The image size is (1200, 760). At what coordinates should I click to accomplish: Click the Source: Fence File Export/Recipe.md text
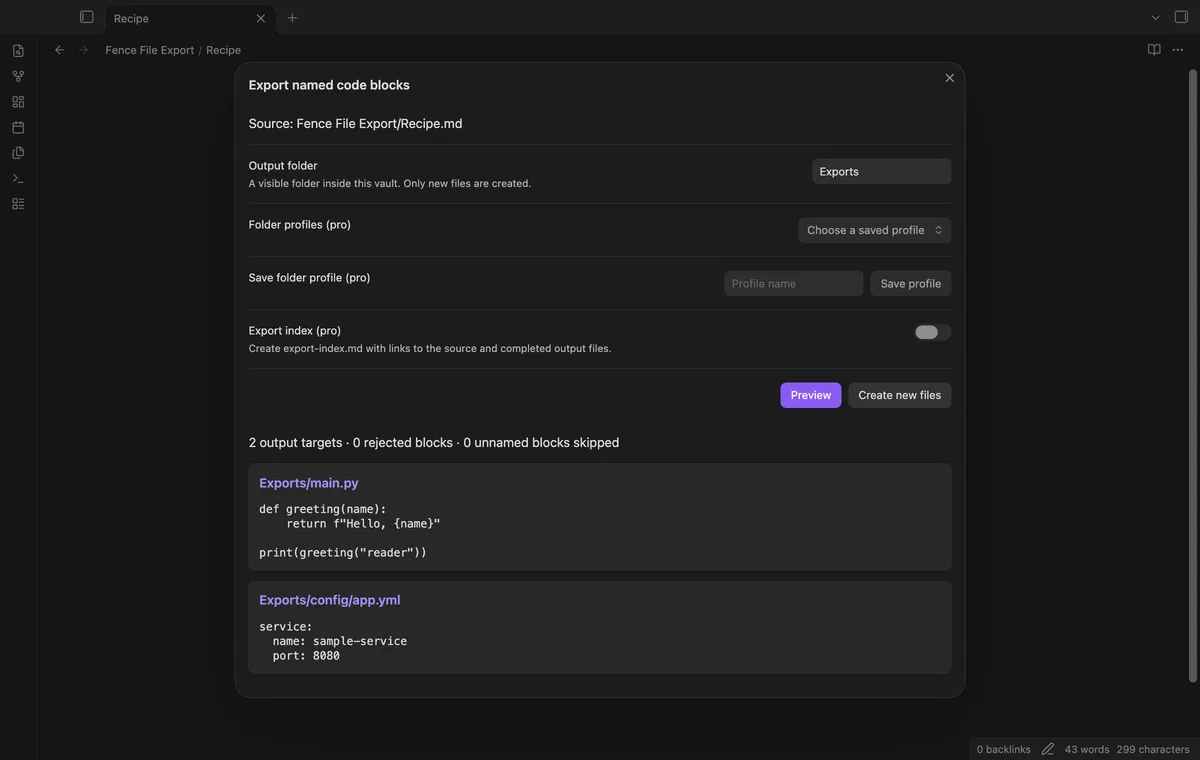(355, 124)
